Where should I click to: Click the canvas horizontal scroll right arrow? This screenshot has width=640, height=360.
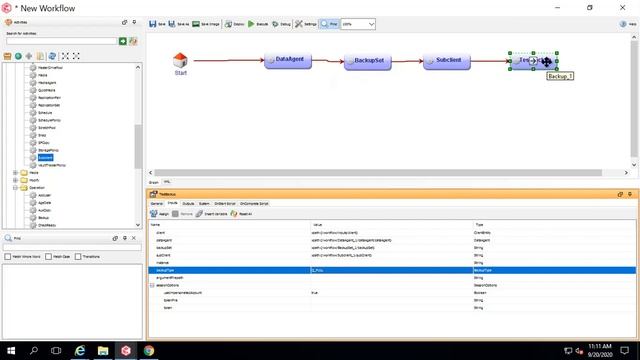pyautogui.click(x=626, y=173)
